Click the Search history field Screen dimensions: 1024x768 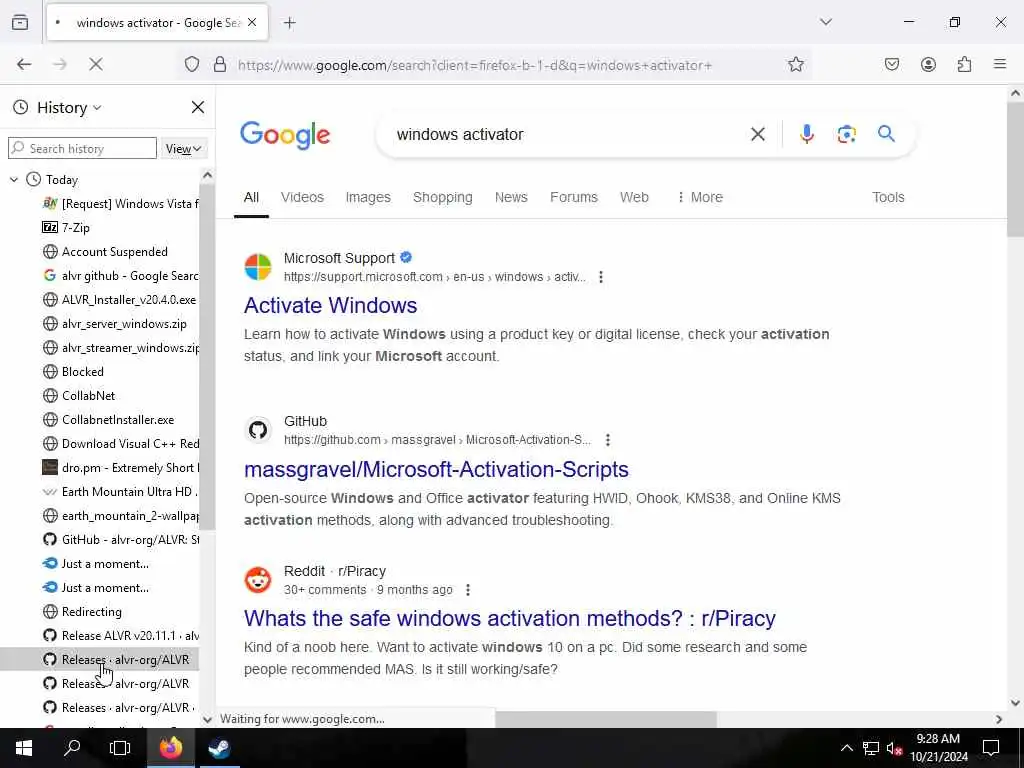[x=82, y=148]
